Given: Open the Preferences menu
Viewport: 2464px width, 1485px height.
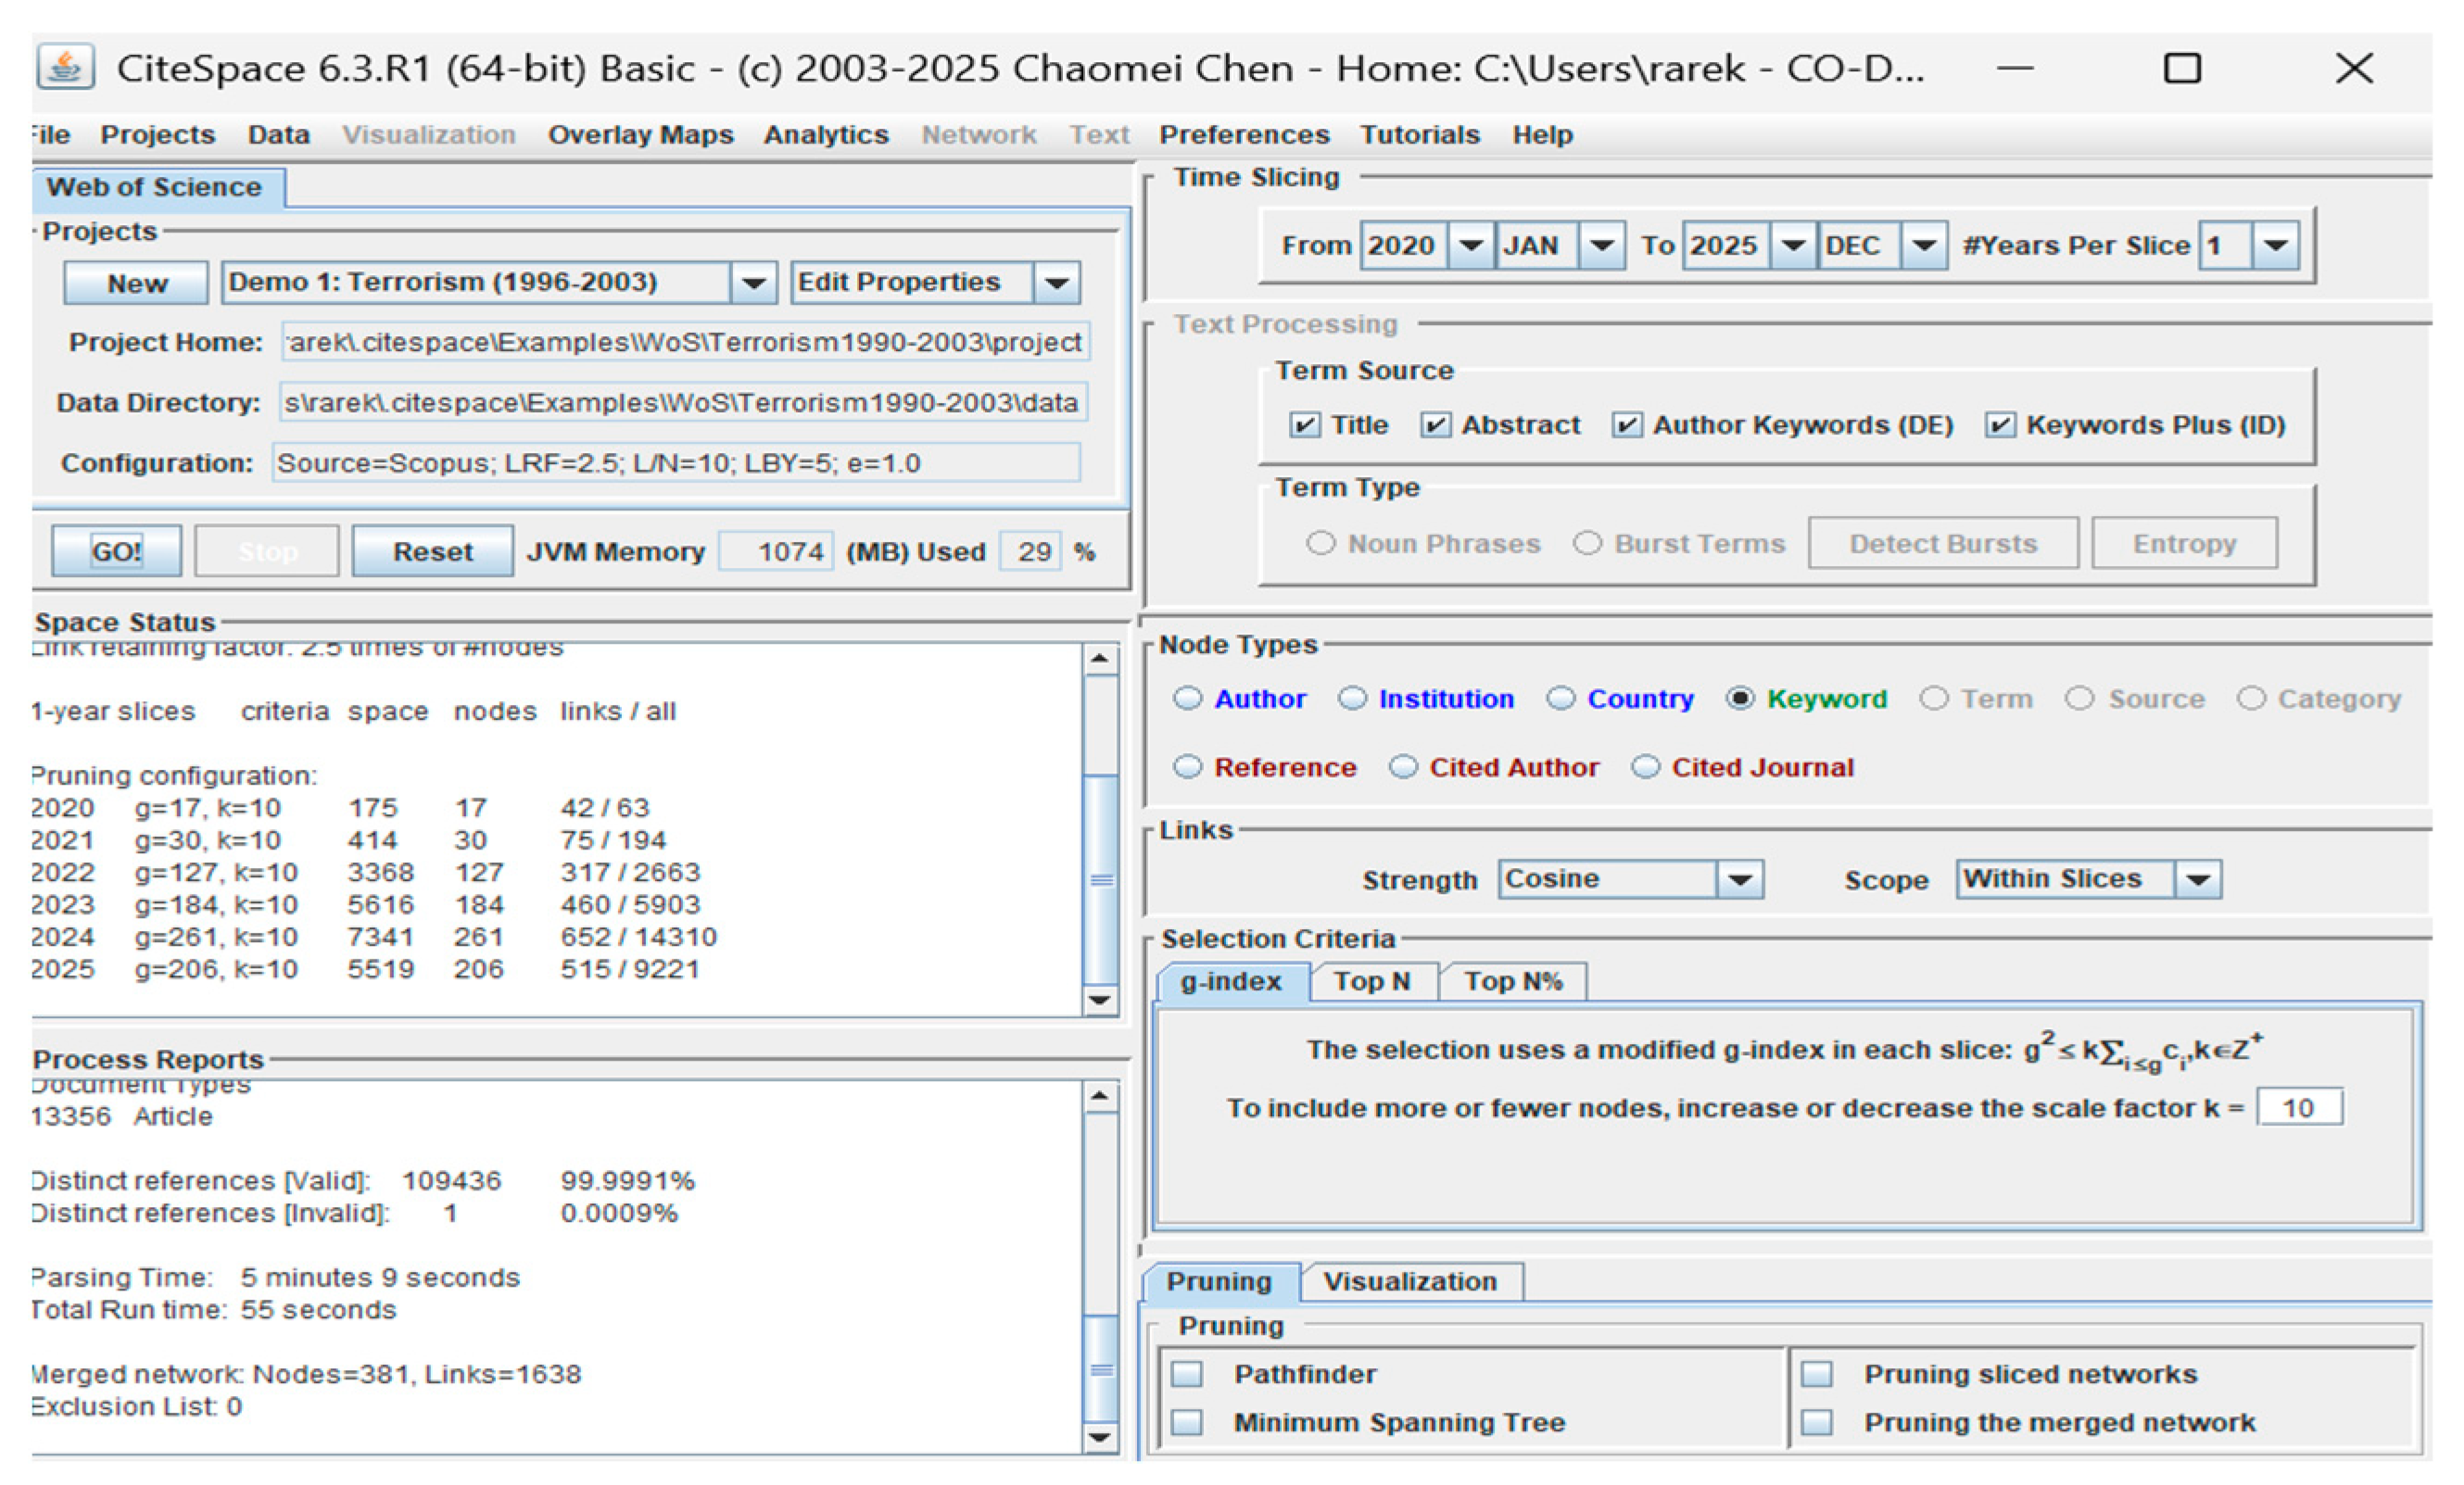Looking at the screenshot, I should 1244,135.
